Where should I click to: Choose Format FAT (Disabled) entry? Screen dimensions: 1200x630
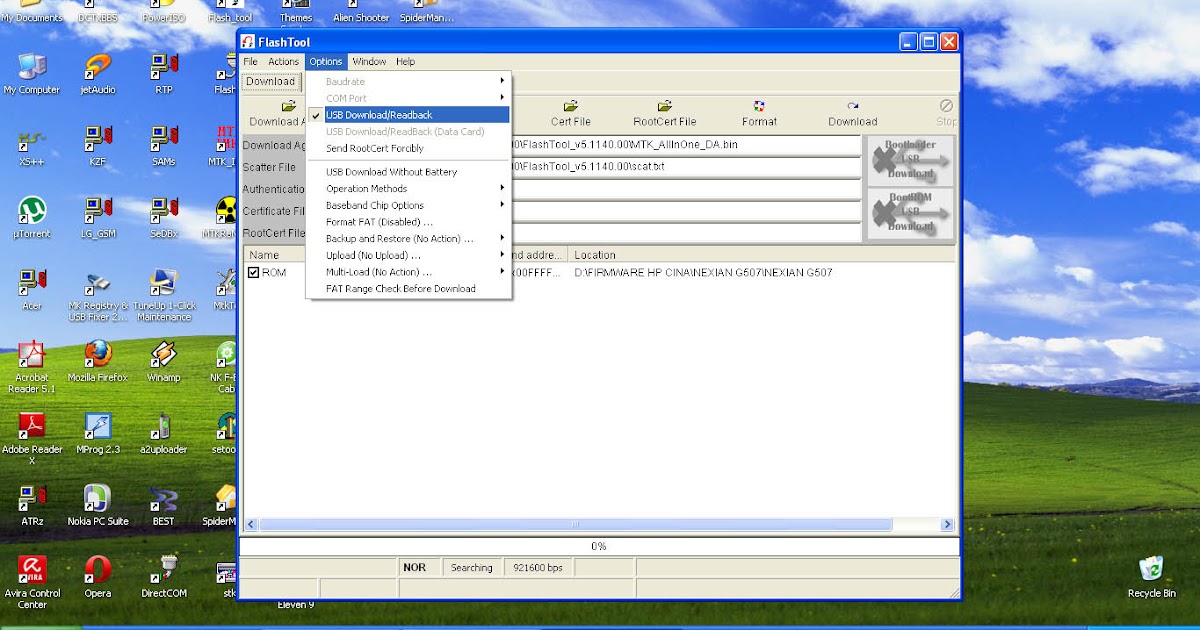(408, 222)
